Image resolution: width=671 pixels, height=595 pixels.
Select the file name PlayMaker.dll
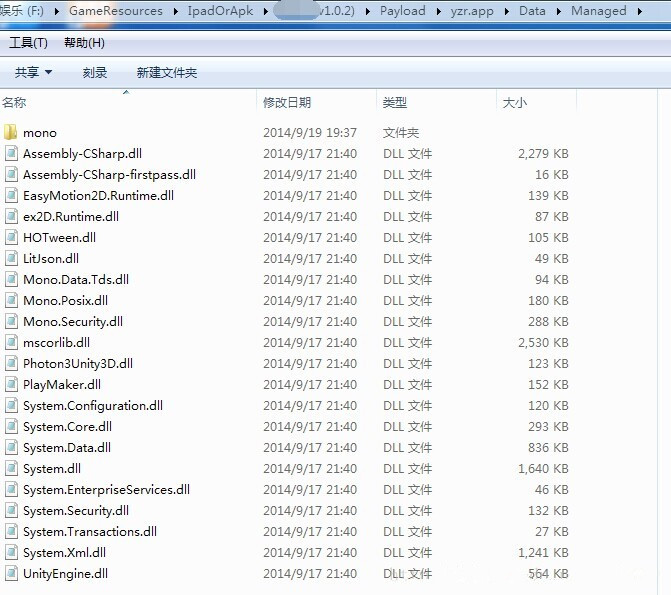pyautogui.click(x=62, y=384)
